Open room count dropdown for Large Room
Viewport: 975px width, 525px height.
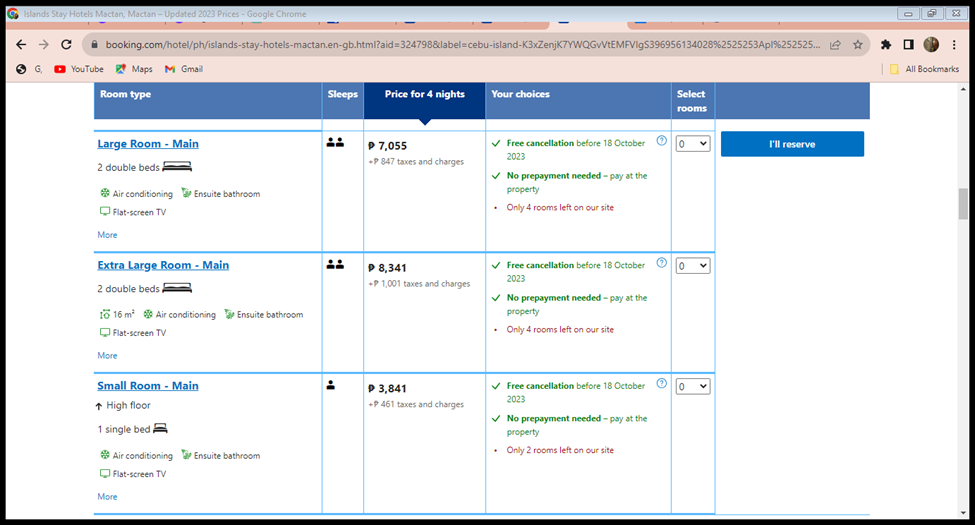click(x=693, y=144)
